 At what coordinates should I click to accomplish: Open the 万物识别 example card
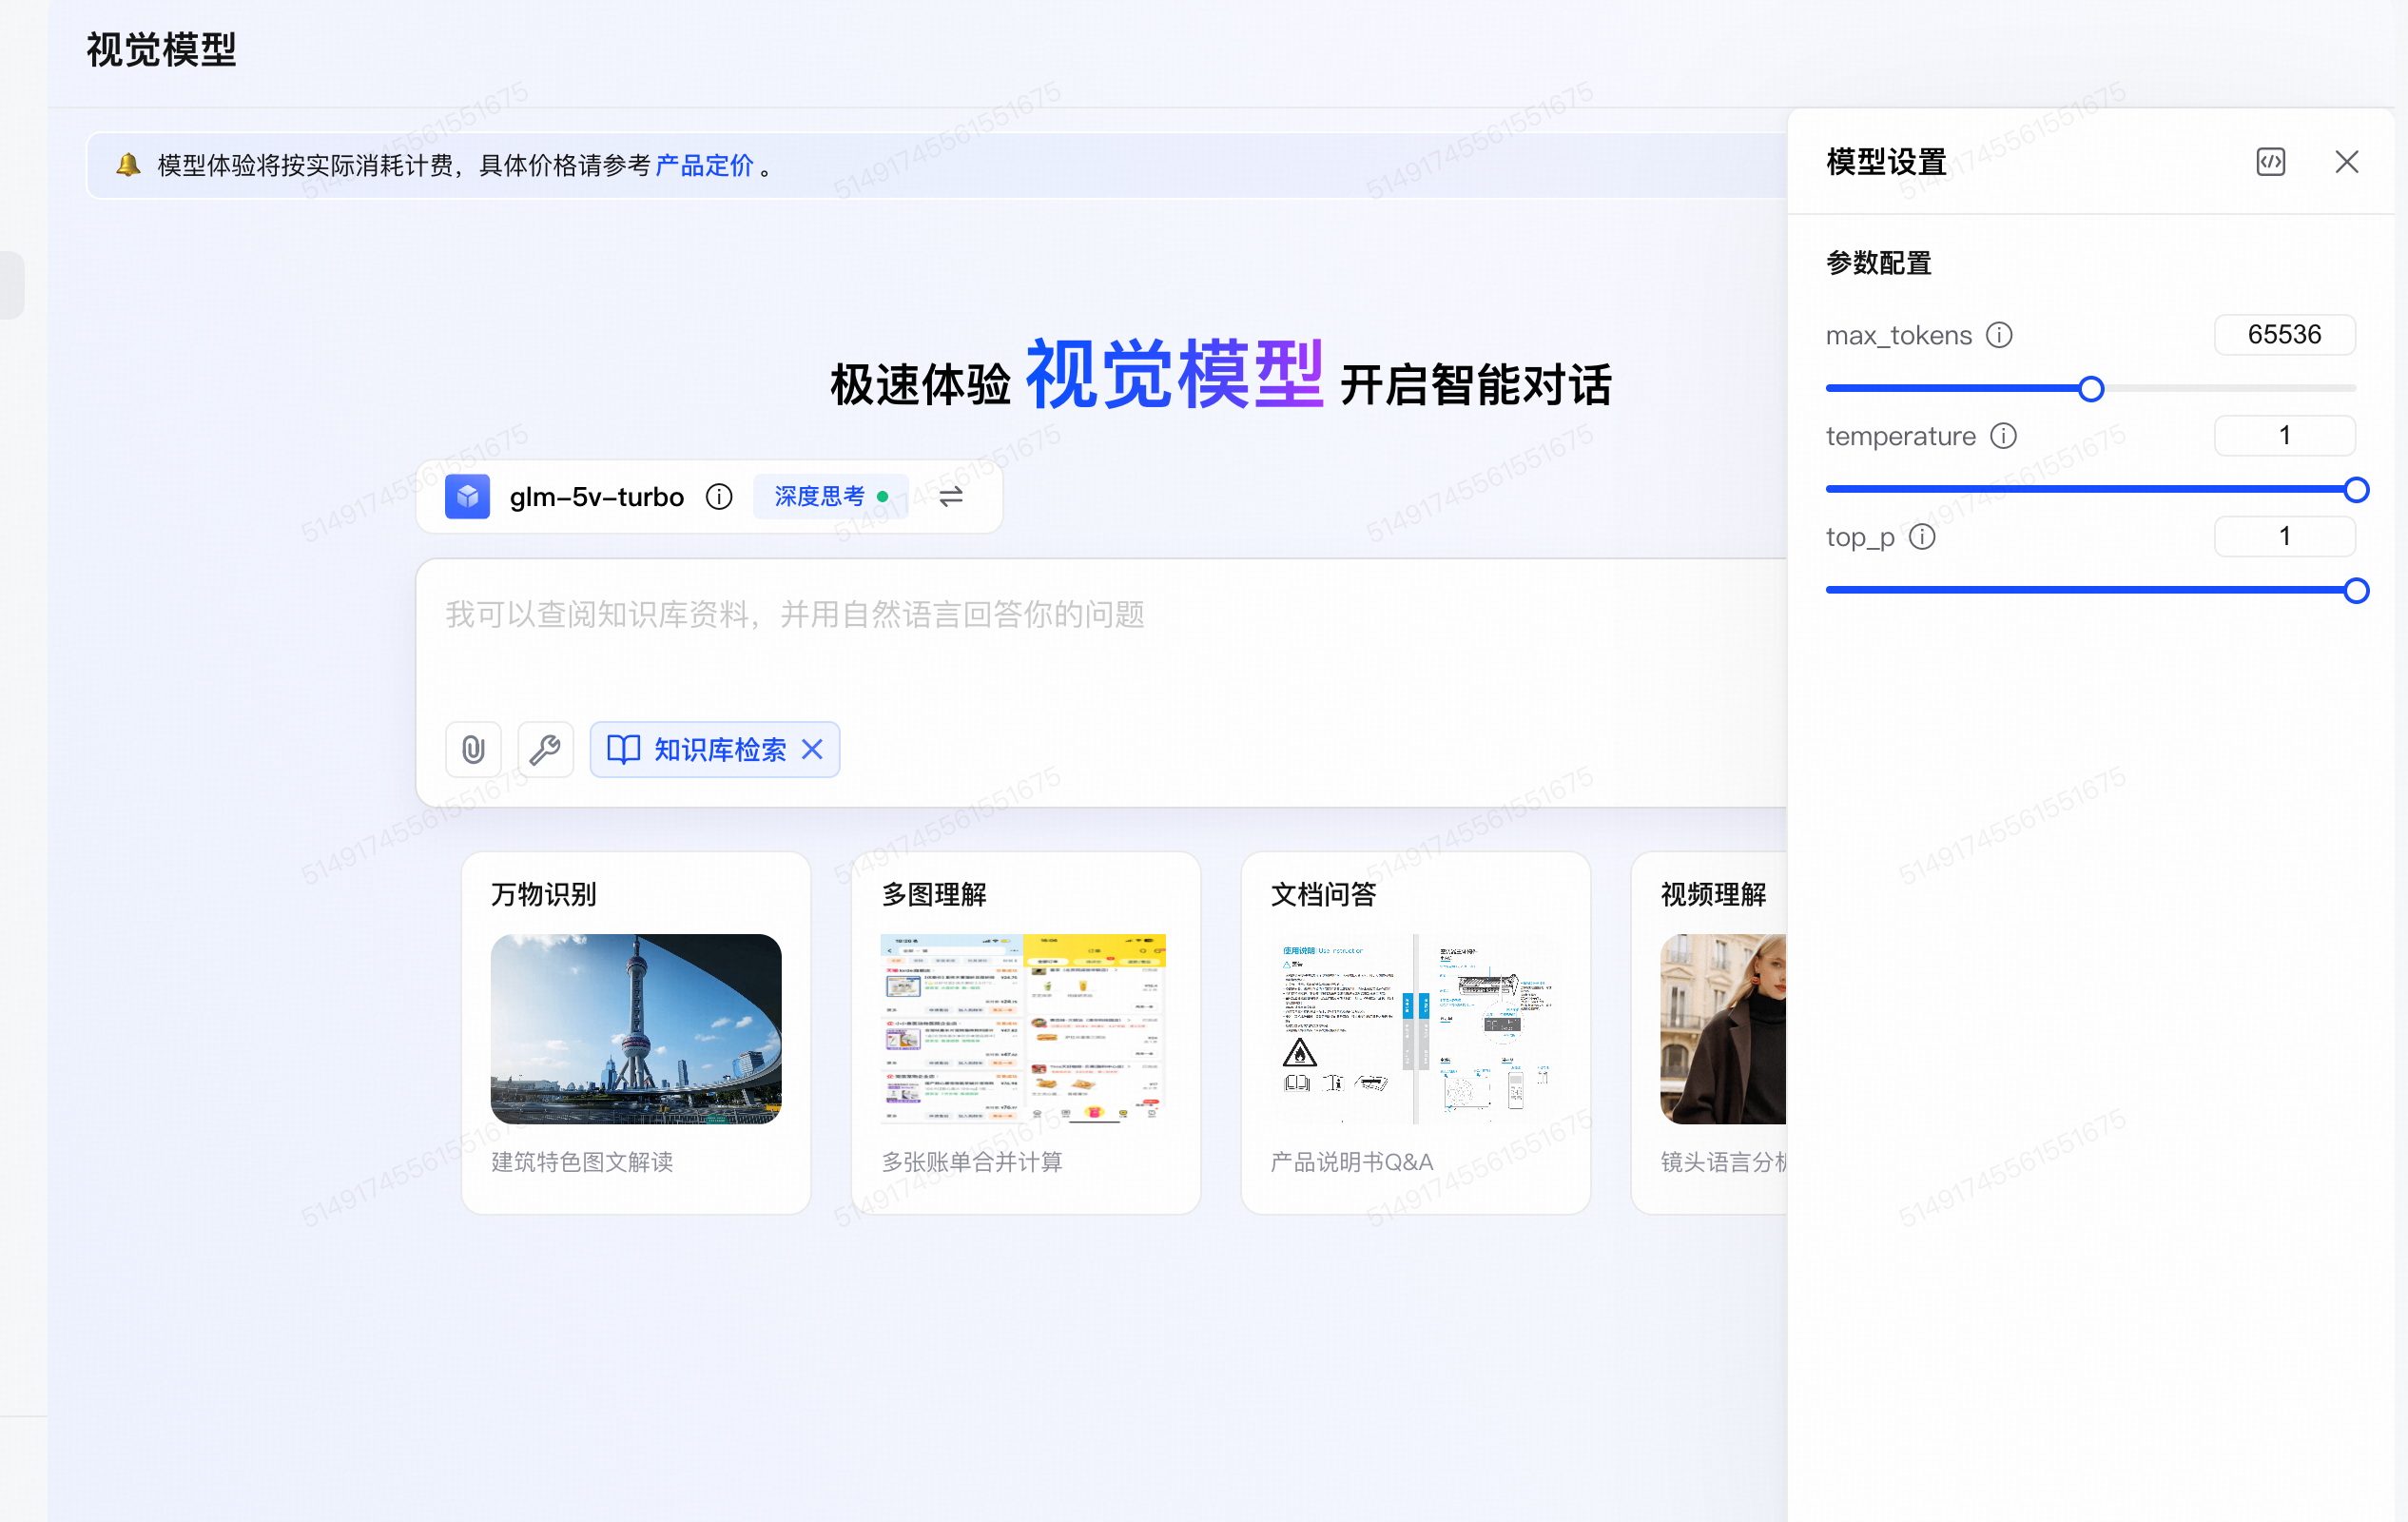coord(635,1030)
